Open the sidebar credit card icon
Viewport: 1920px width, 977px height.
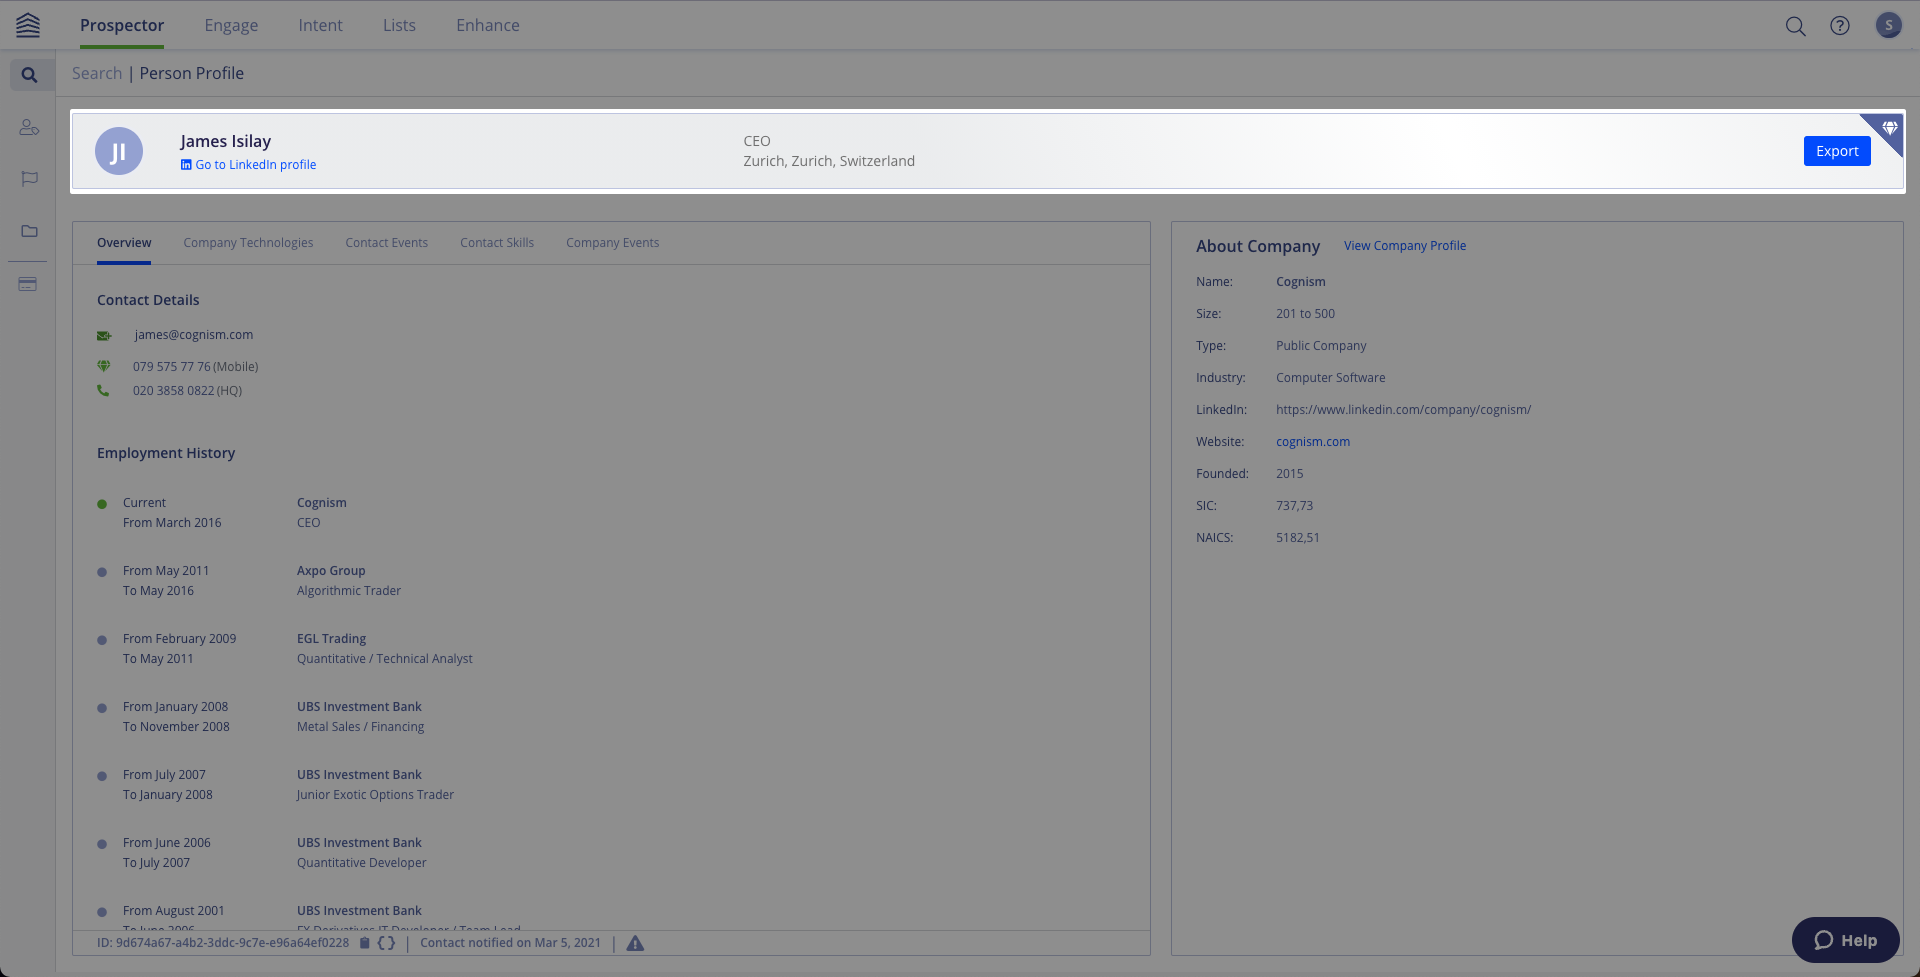click(28, 285)
